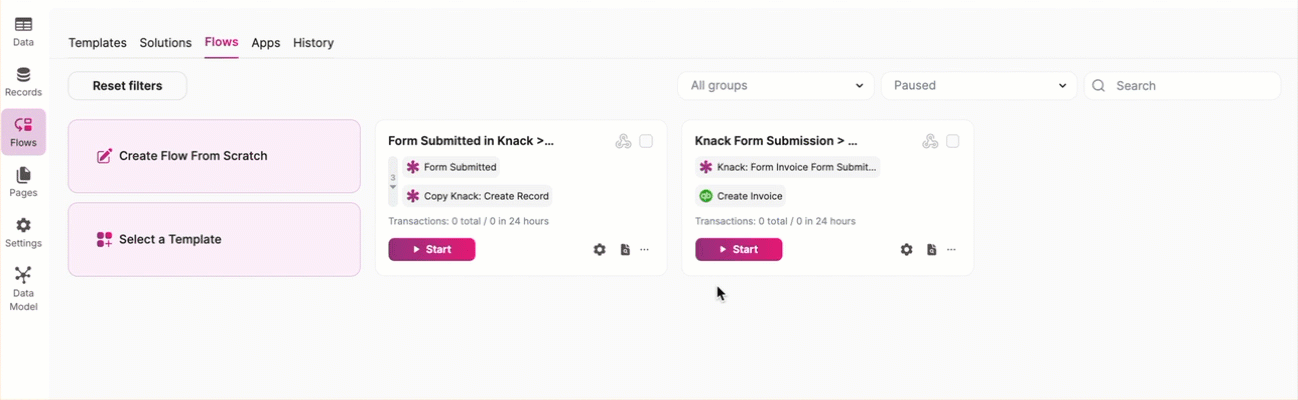Expand the 3 hidden steps arrow on the Form Submitted in Knack flow
Image resolution: width=1298 pixels, height=400 pixels.
[x=393, y=187]
